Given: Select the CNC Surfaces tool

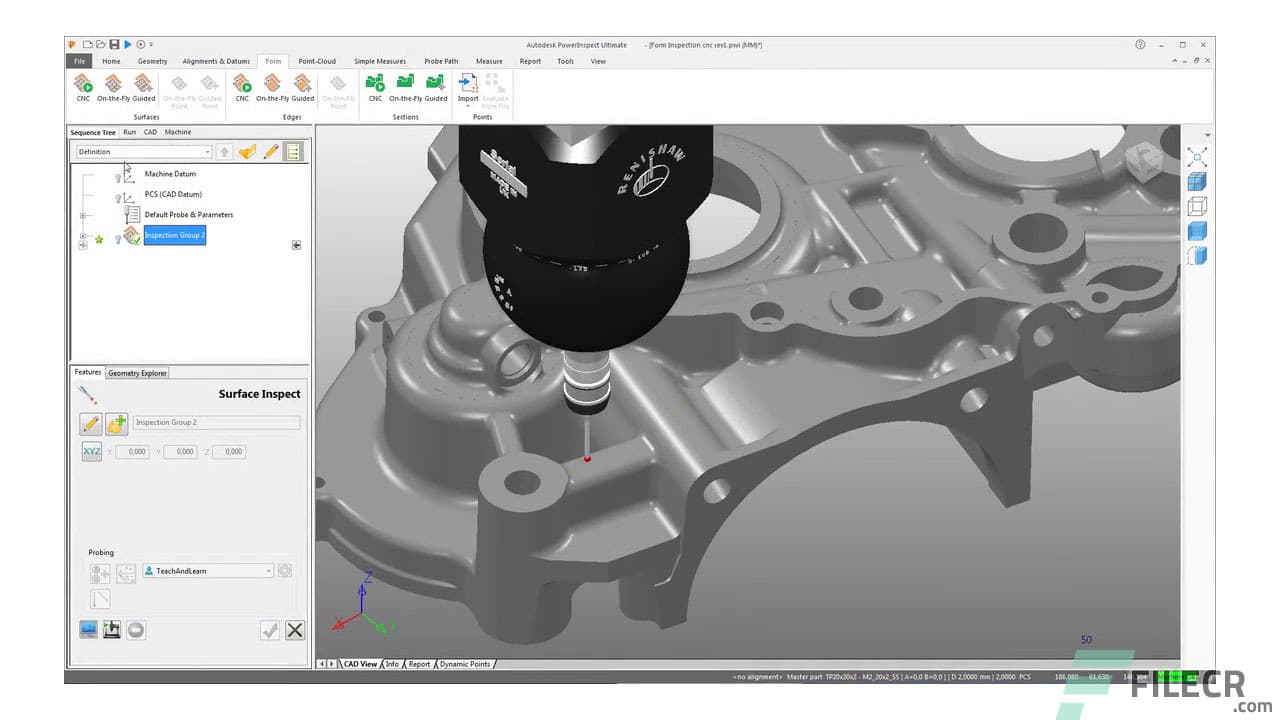Looking at the screenshot, I should tap(83, 88).
